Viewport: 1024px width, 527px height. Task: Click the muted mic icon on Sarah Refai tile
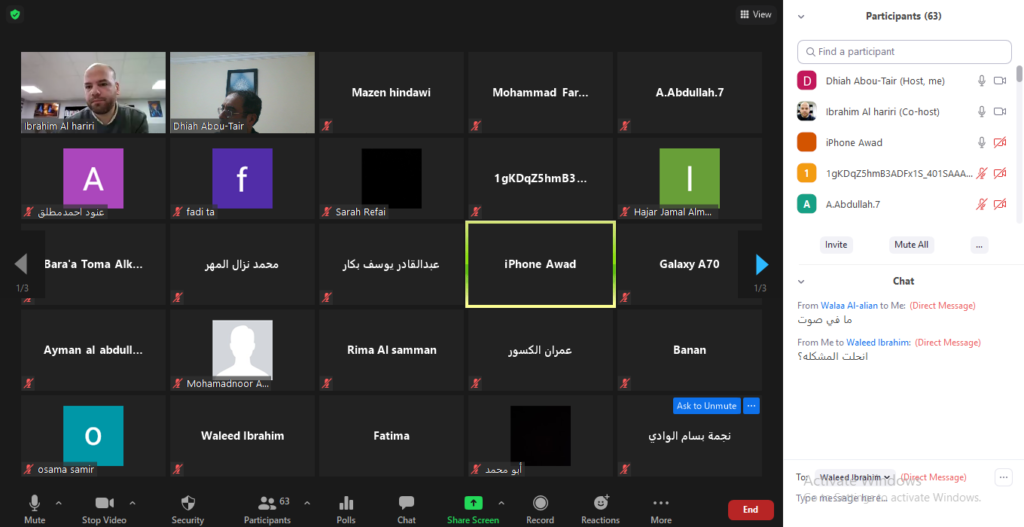click(x=327, y=212)
